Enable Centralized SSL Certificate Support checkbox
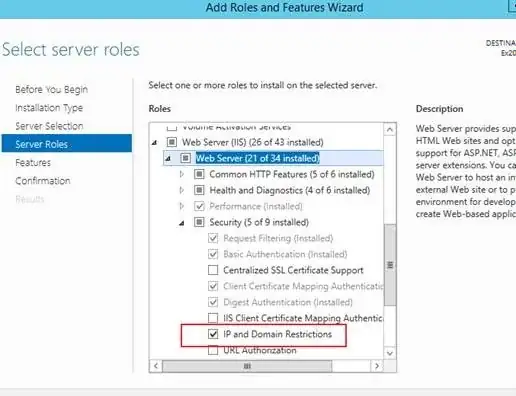The image size is (516, 396). [x=213, y=270]
